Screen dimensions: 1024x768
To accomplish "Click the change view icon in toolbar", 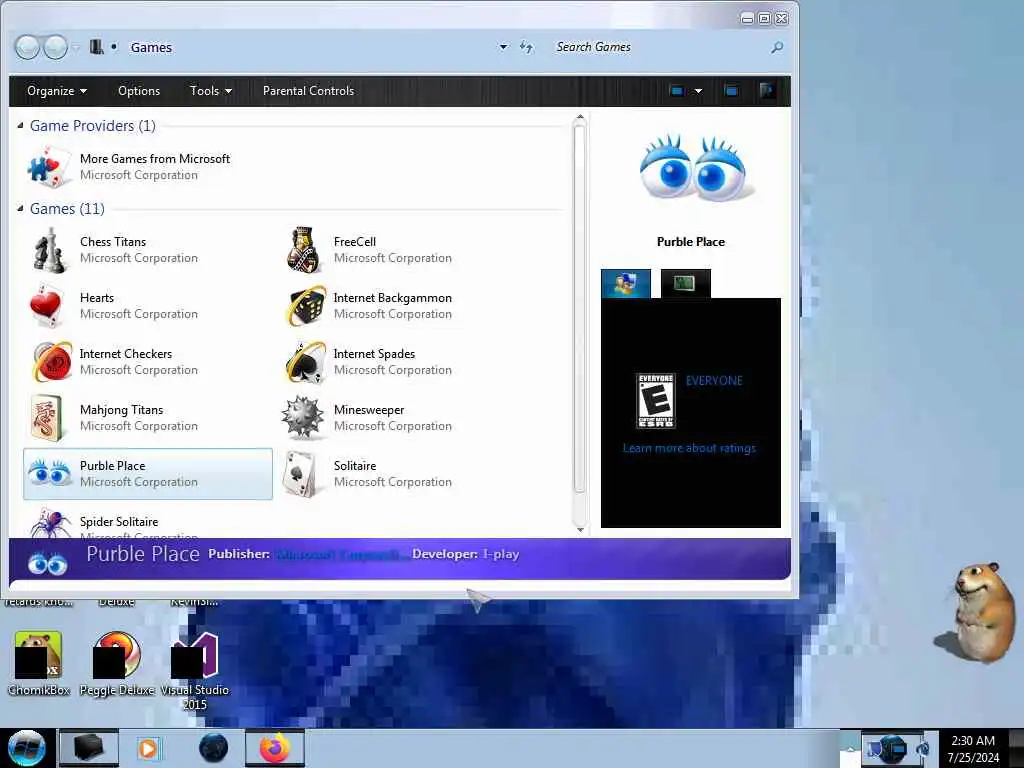I will coord(677,91).
